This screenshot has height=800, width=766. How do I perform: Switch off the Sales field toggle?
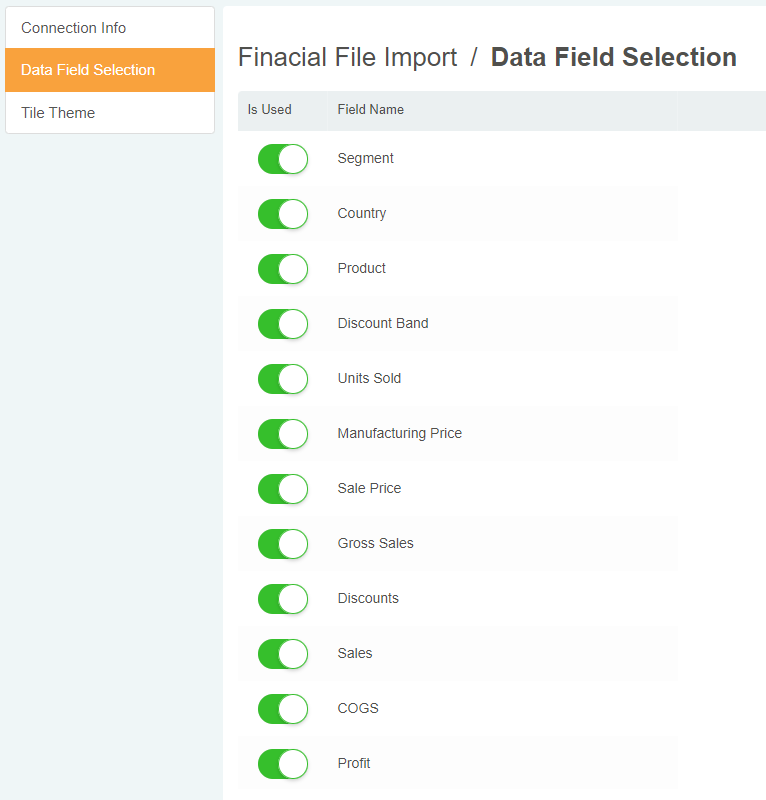[282, 654]
